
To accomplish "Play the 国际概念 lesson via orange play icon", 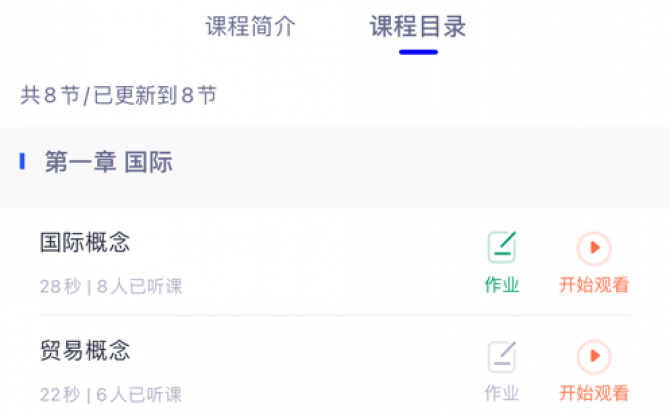I will click(x=594, y=248).
